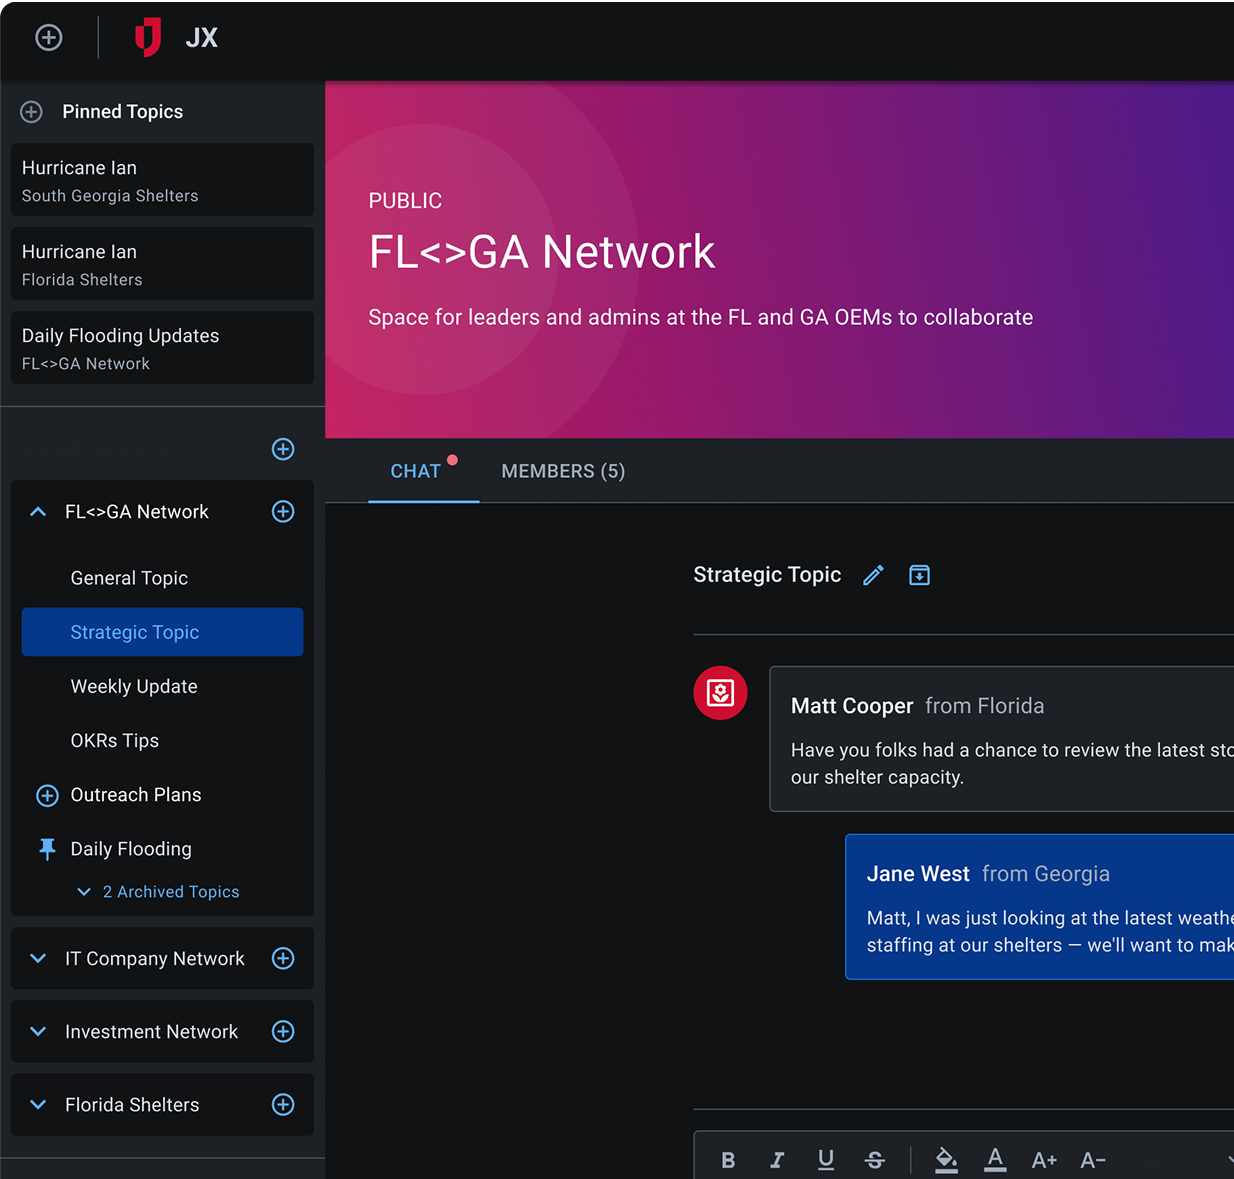Click the pin icon next to Daily Flooding
Viewport: 1234px width, 1179px height.
coord(47,849)
